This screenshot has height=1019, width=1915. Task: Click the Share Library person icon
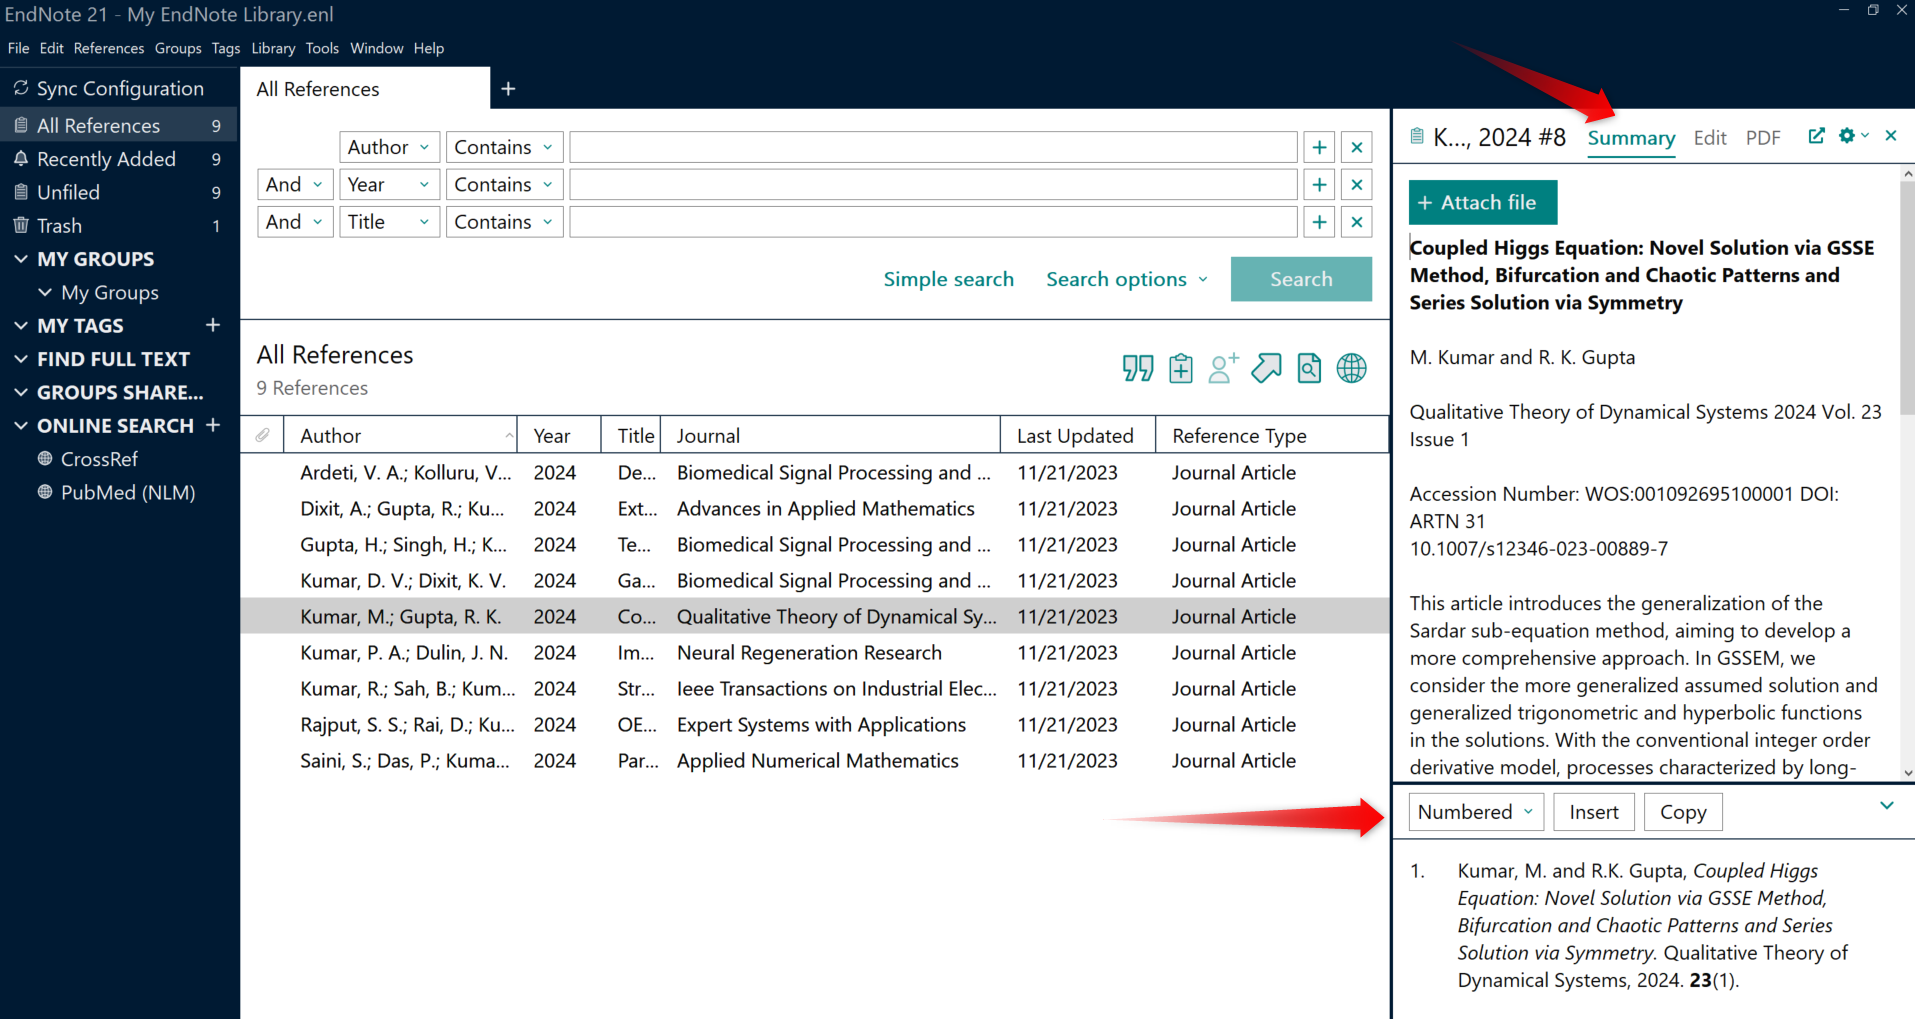point(1223,368)
